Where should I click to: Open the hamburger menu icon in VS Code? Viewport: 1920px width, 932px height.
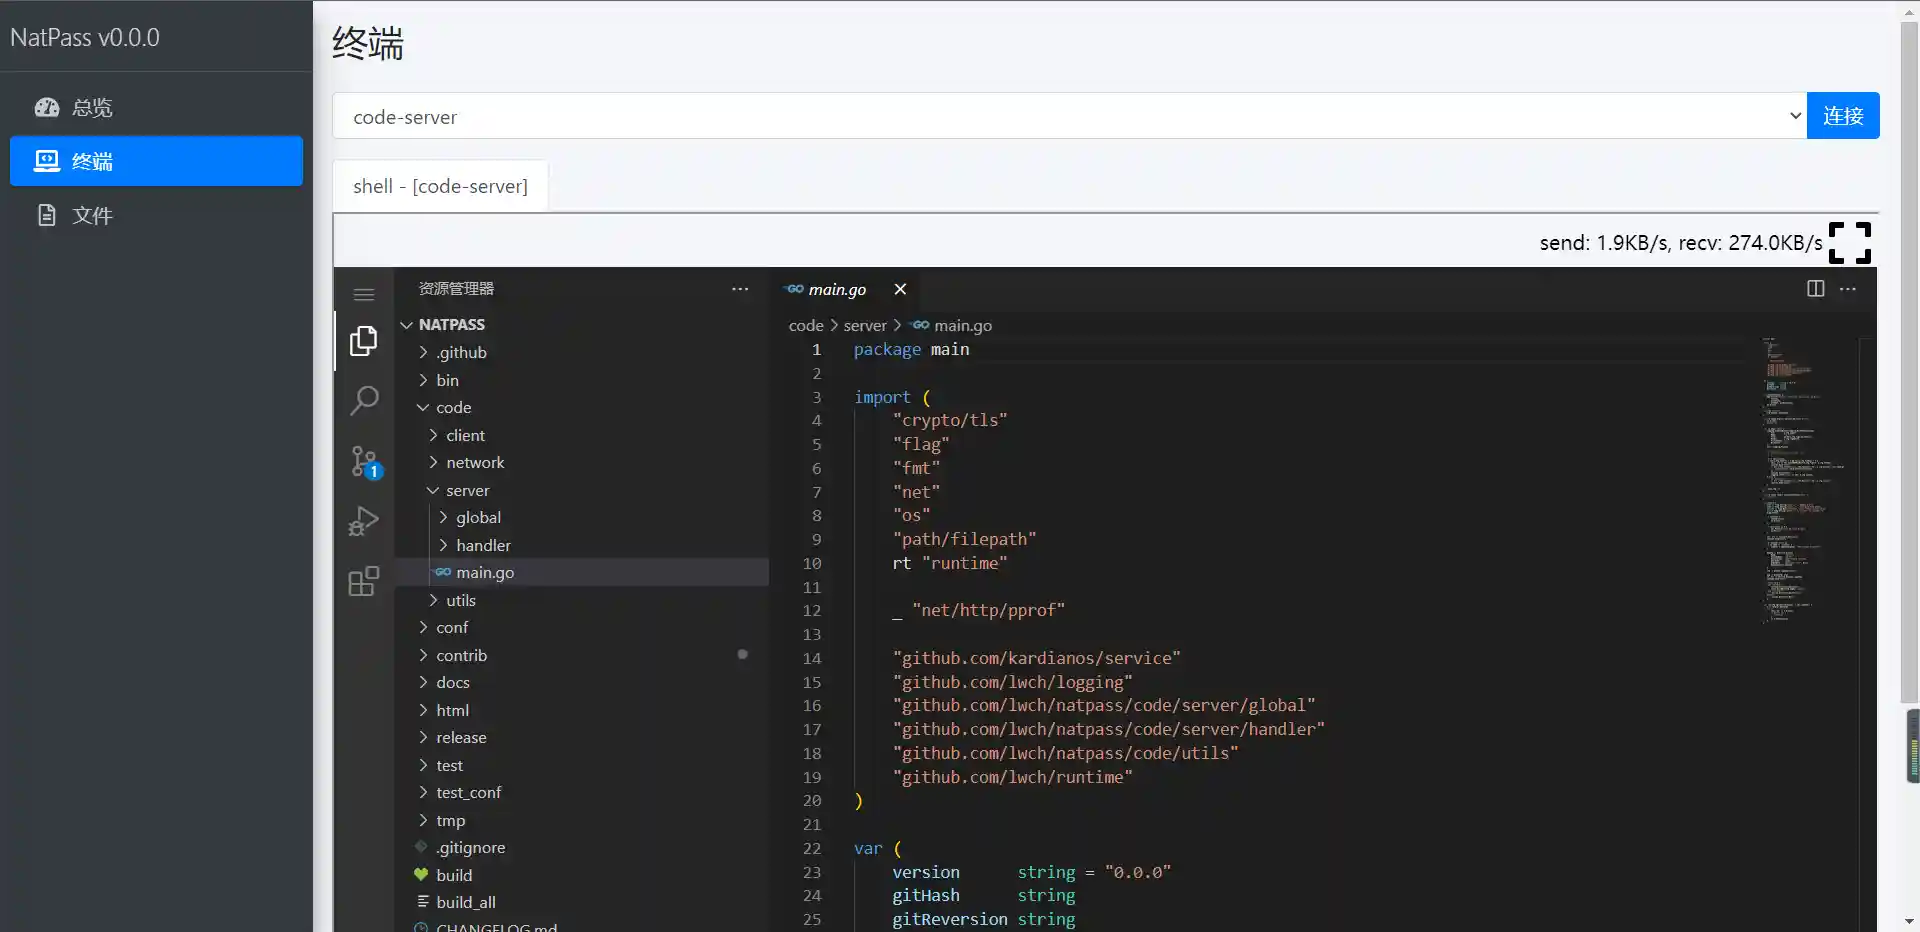click(363, 294)
